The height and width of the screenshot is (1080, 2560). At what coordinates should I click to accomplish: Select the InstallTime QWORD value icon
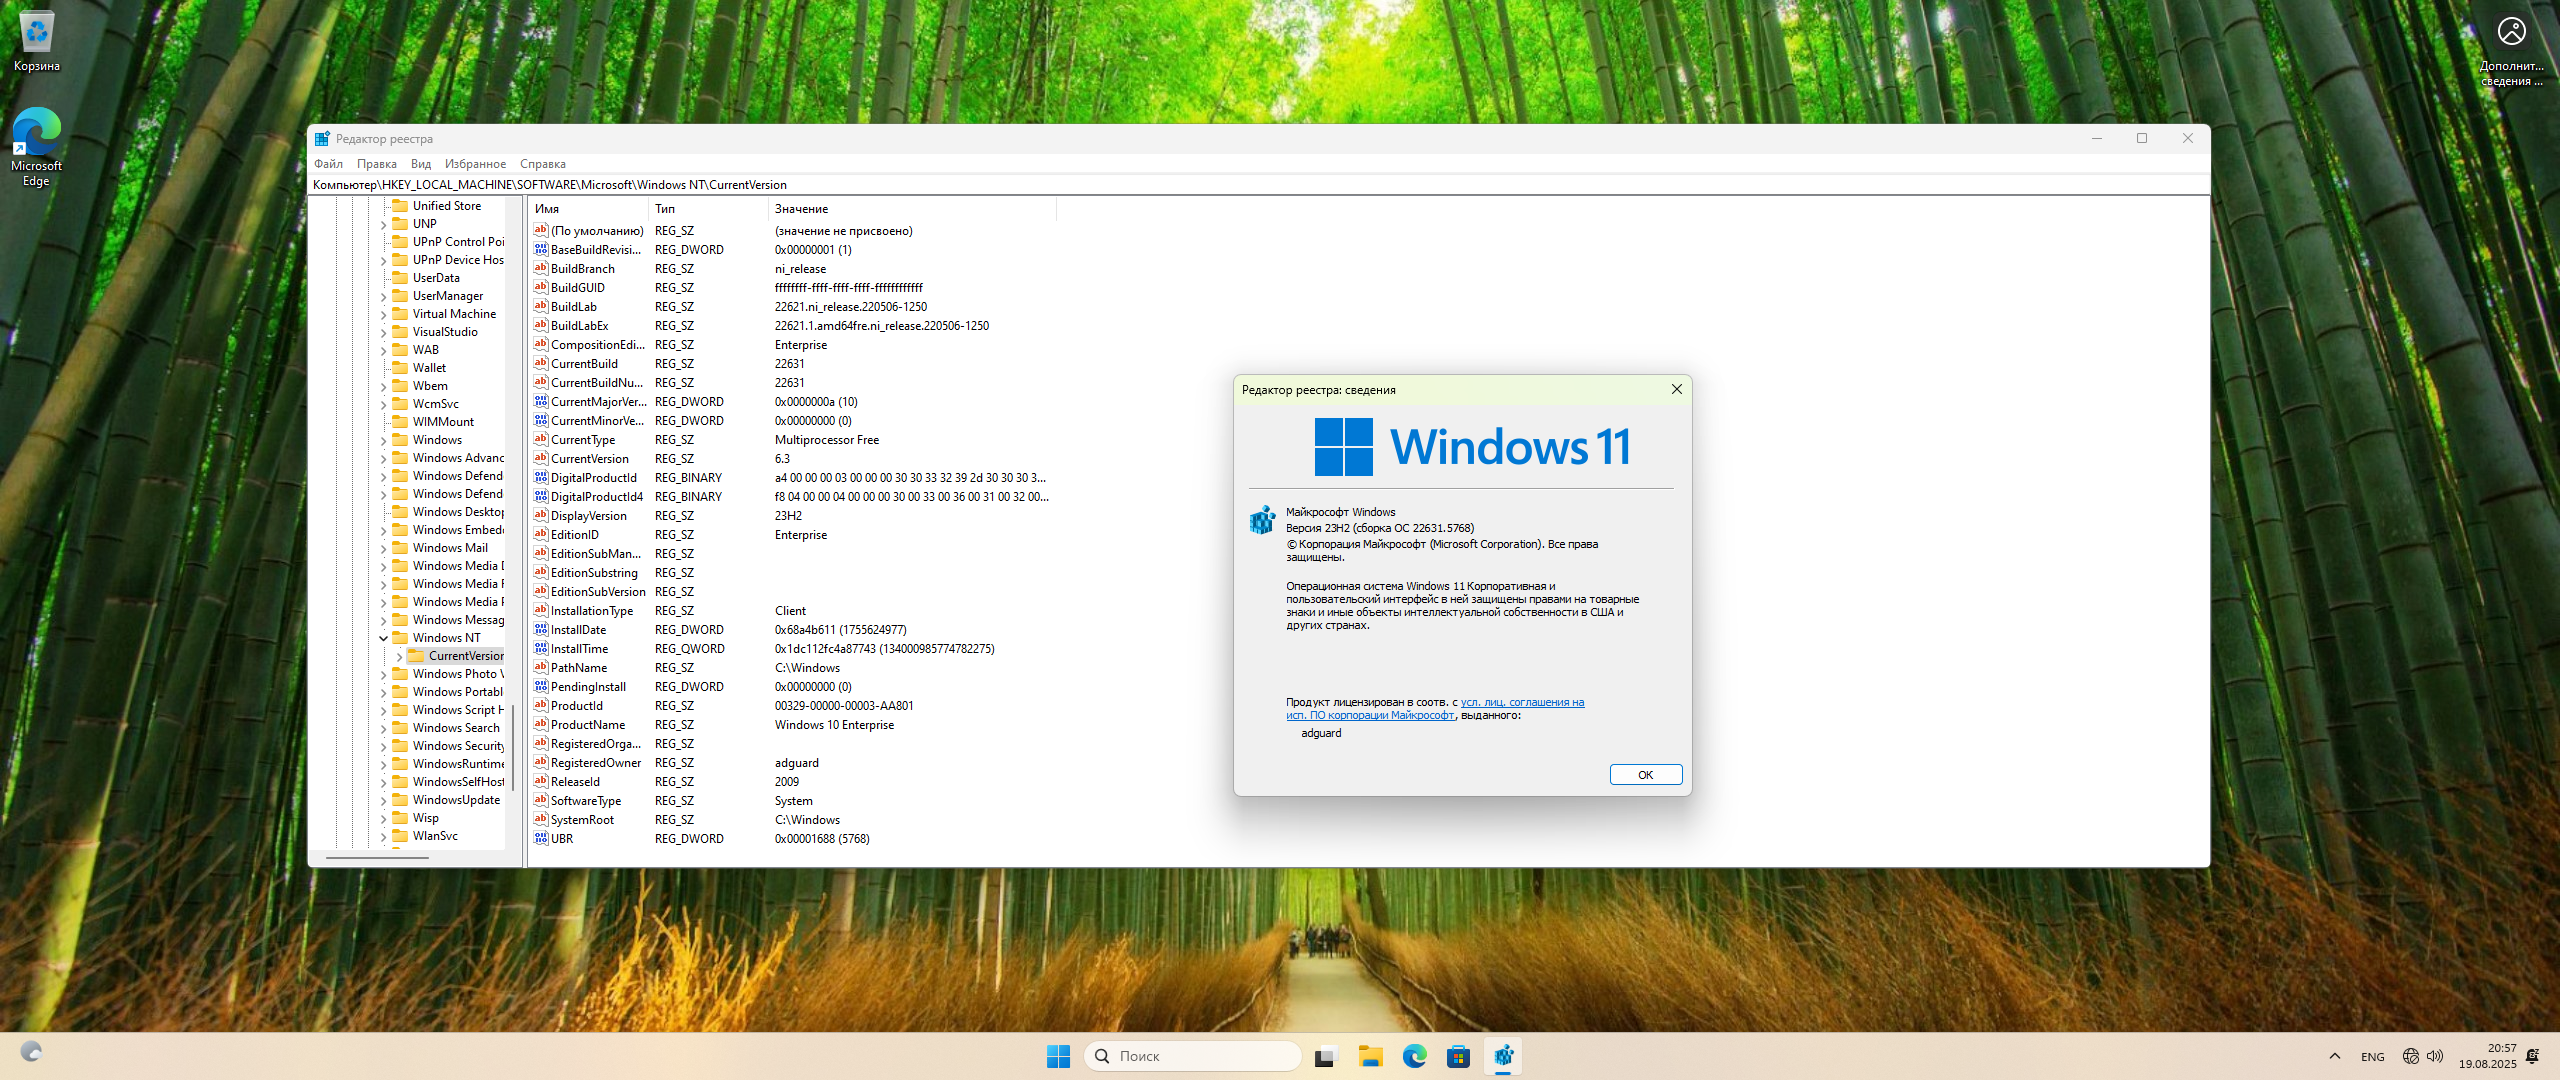pyautogui.click(x=541, y=648)
